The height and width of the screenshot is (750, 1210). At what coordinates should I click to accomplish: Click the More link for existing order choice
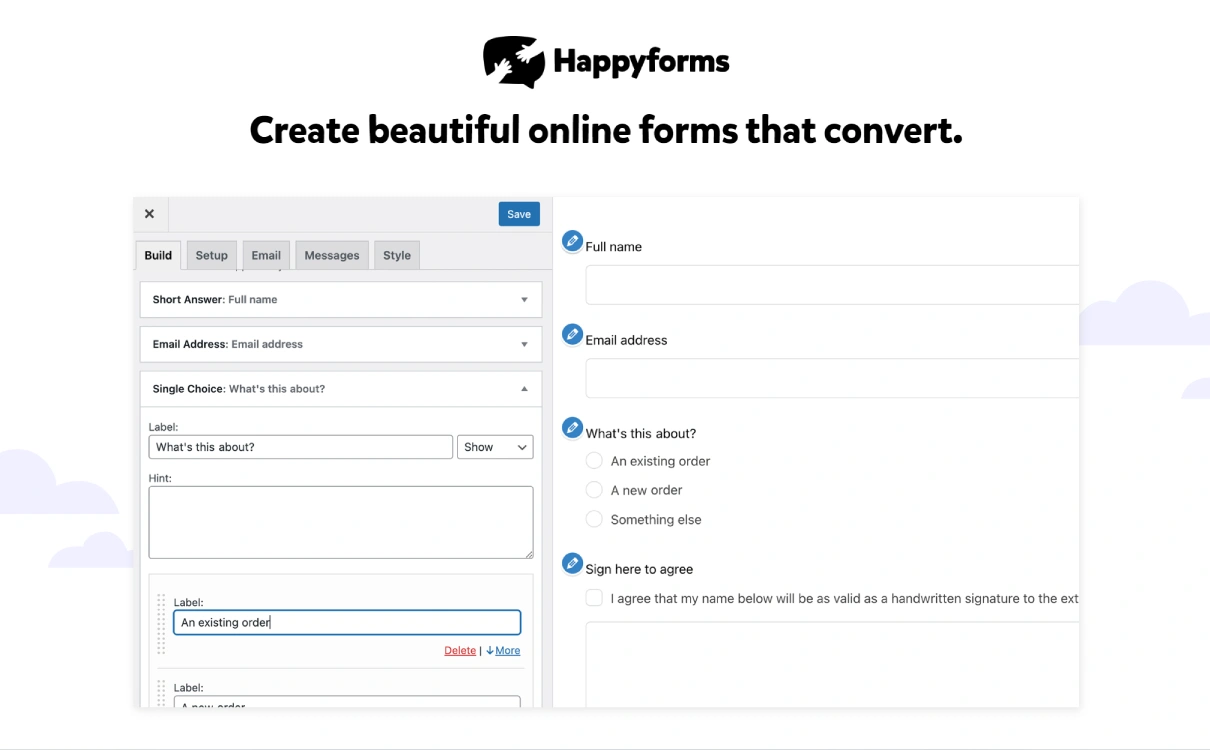pyautogui.click(x=508, y=650)
